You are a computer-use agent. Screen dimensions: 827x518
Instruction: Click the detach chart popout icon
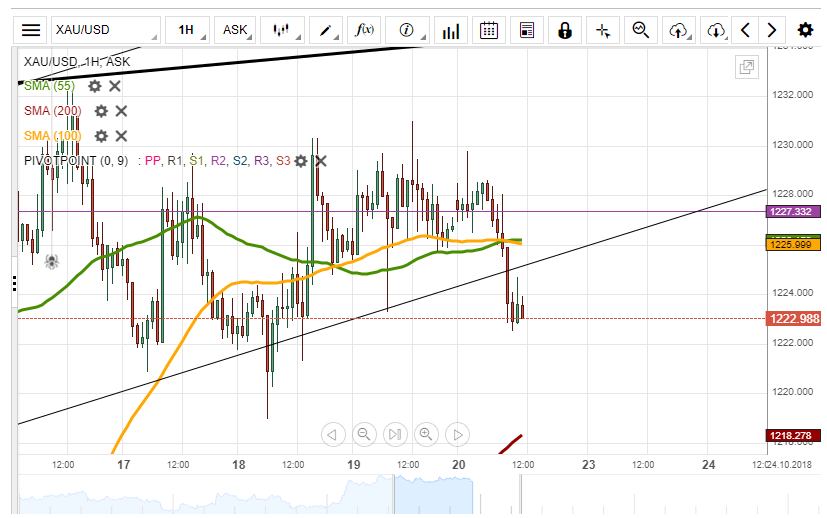pos(747,67)
